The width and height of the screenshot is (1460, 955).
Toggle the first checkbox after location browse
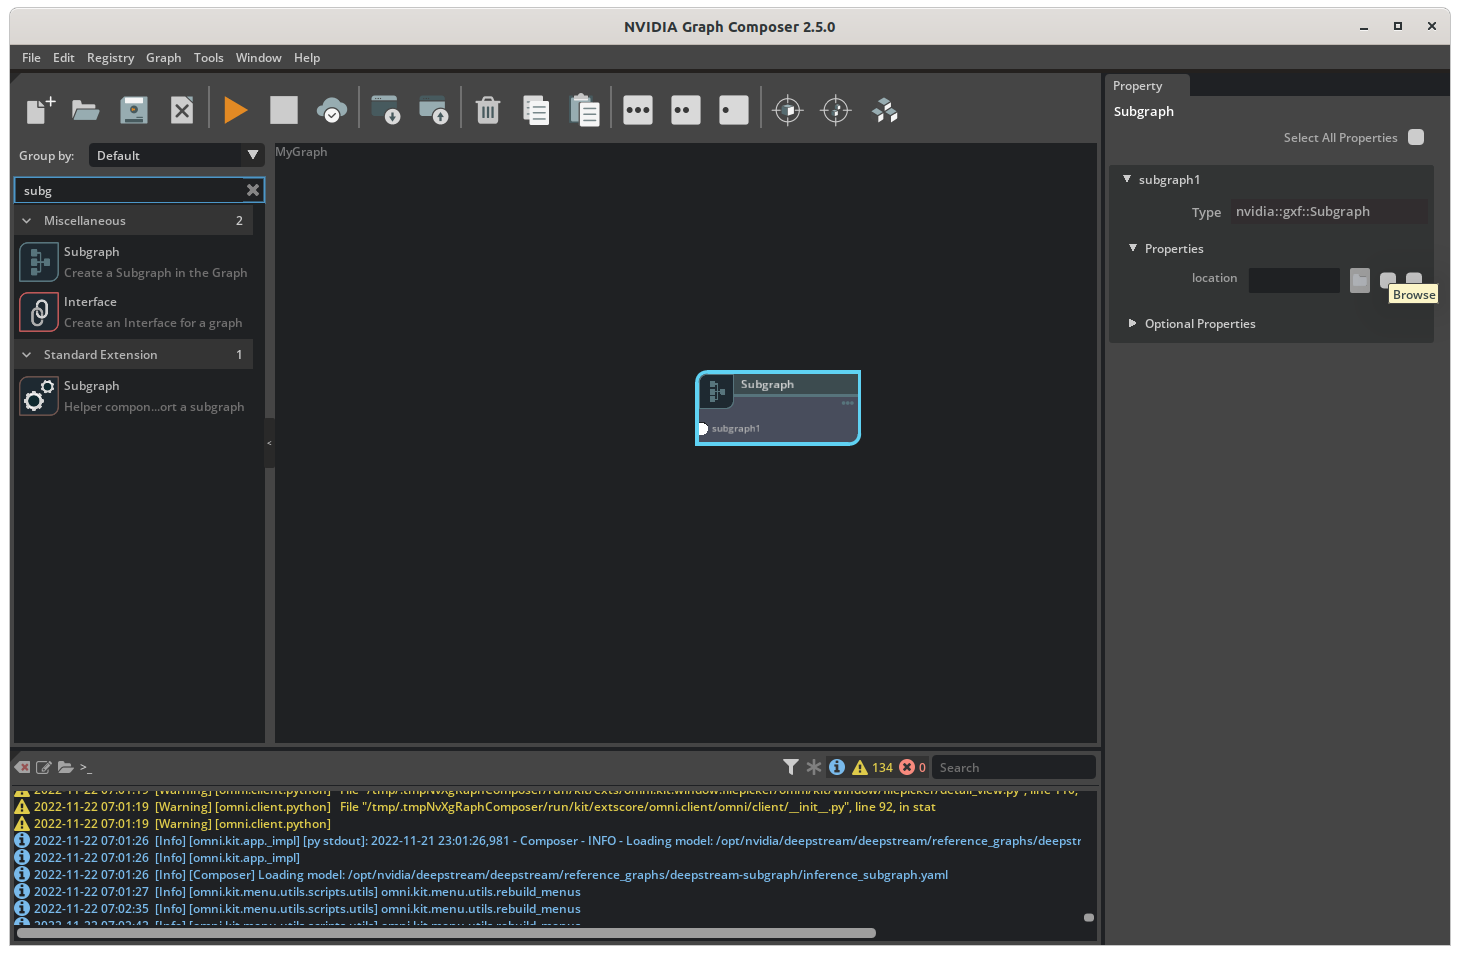(x=1388, y=280)
